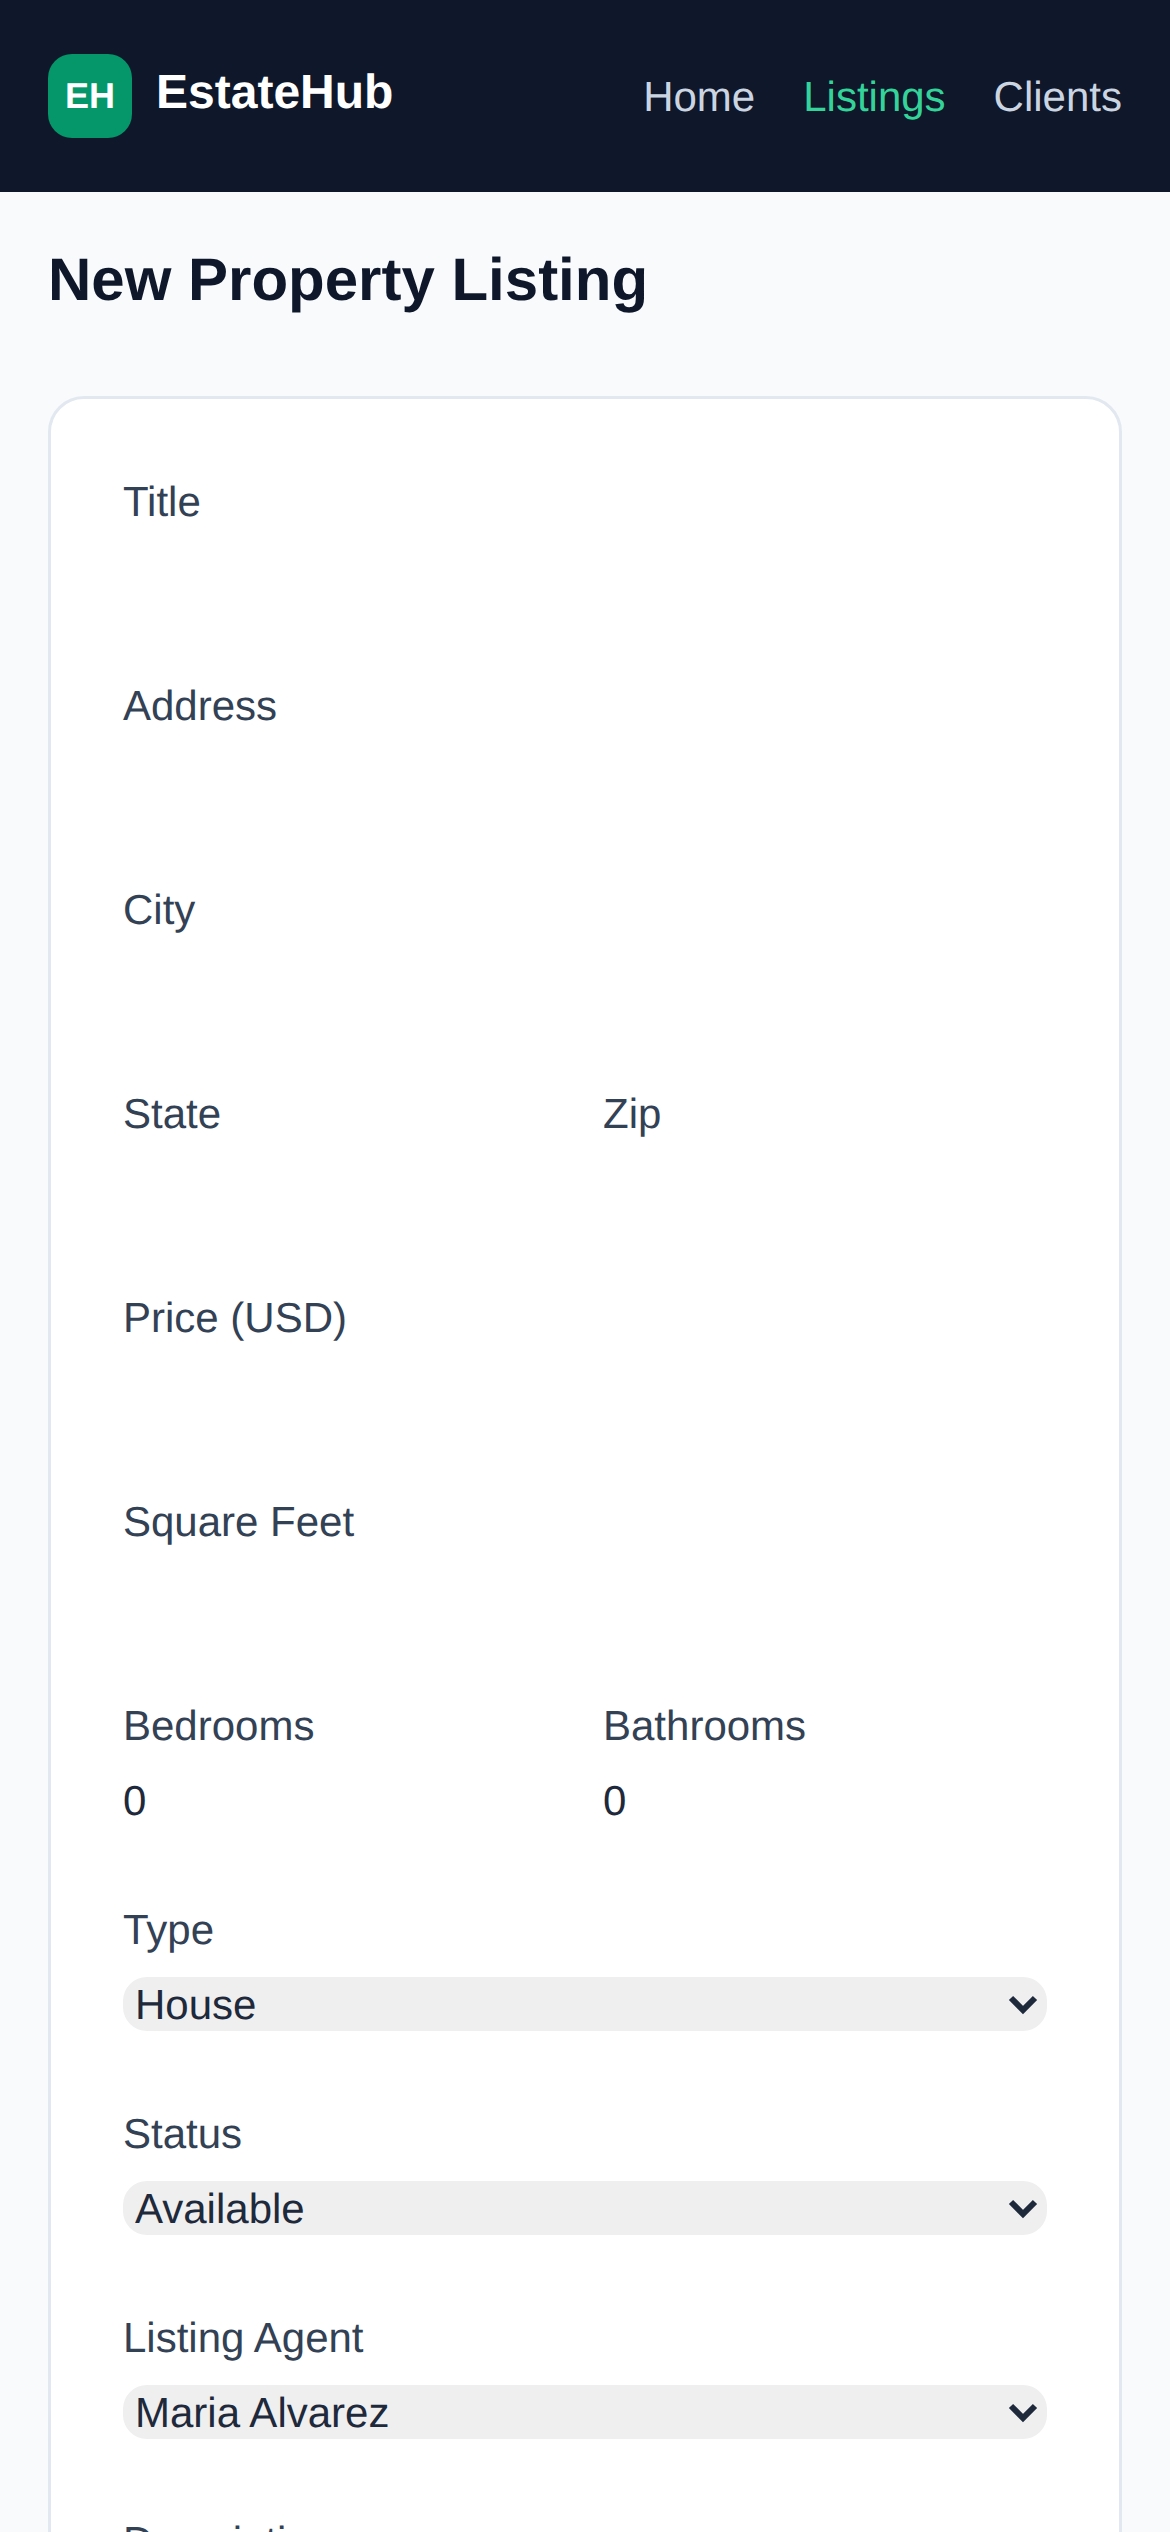Click the Square Feet field

(585, 1596)
